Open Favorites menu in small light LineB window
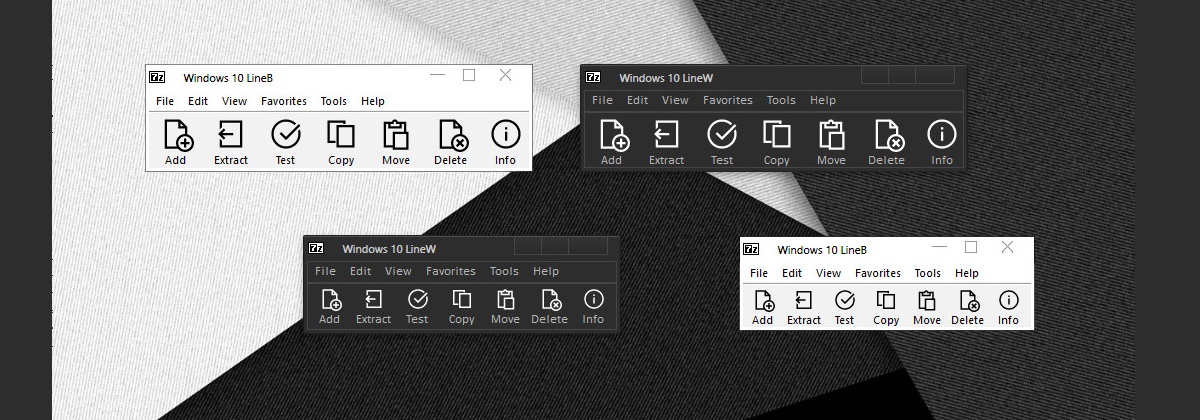The image size is (1200, 420). tap(878, 273)
